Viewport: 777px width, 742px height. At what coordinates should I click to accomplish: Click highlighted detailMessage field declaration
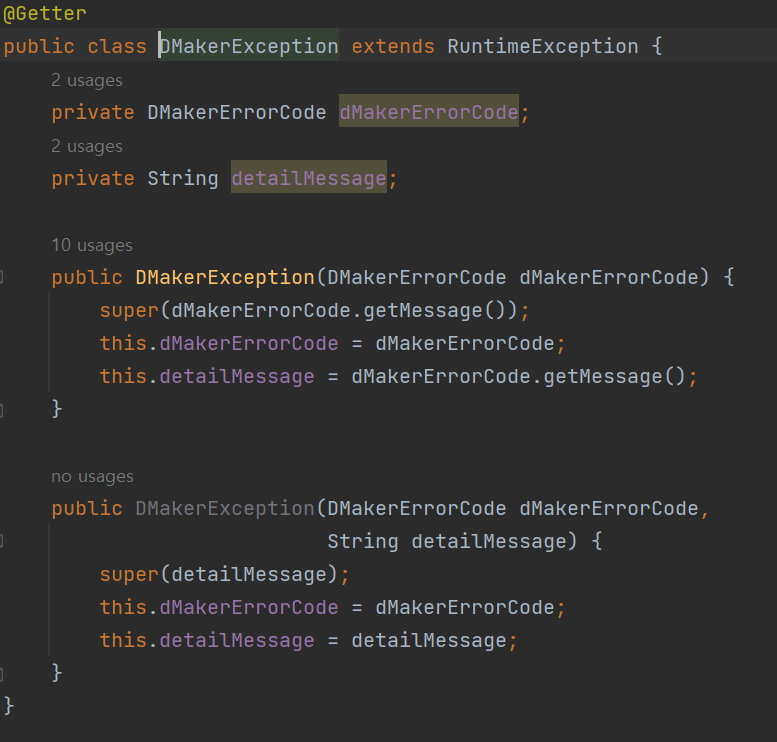(309, 178)
